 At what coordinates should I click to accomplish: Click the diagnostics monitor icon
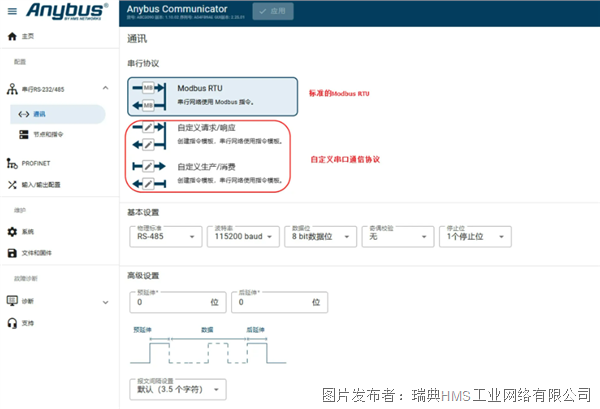click(x=12, y=301)
